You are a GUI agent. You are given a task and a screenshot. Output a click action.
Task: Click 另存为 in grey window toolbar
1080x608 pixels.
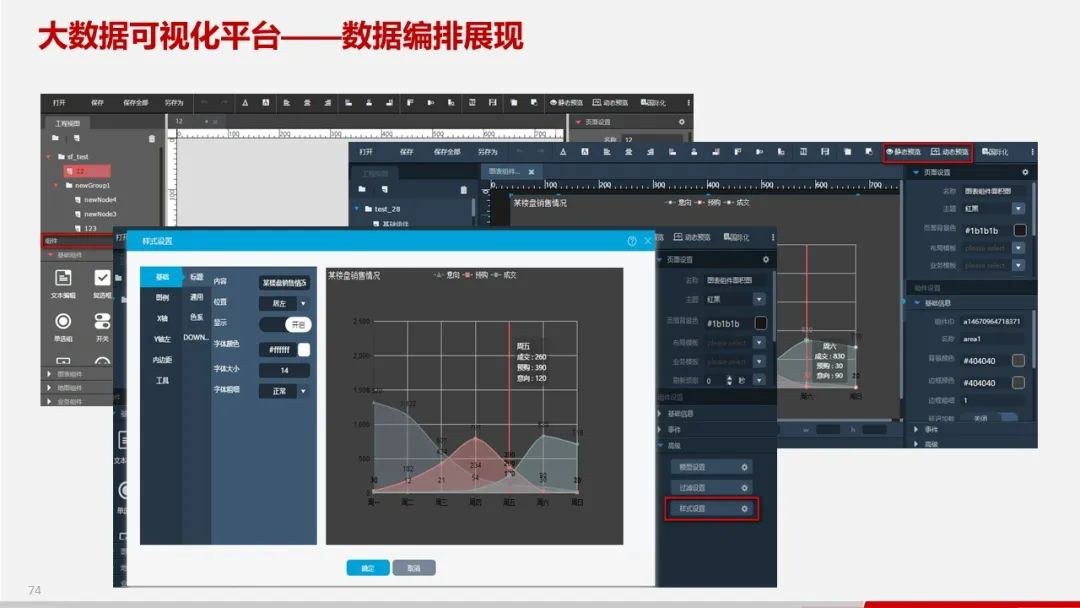174,103
